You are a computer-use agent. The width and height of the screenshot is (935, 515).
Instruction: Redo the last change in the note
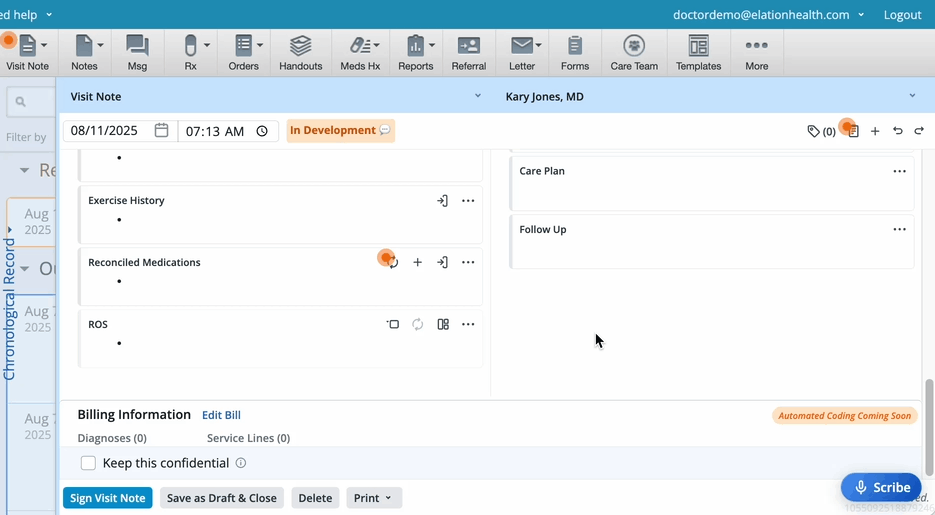click(919, 131)
